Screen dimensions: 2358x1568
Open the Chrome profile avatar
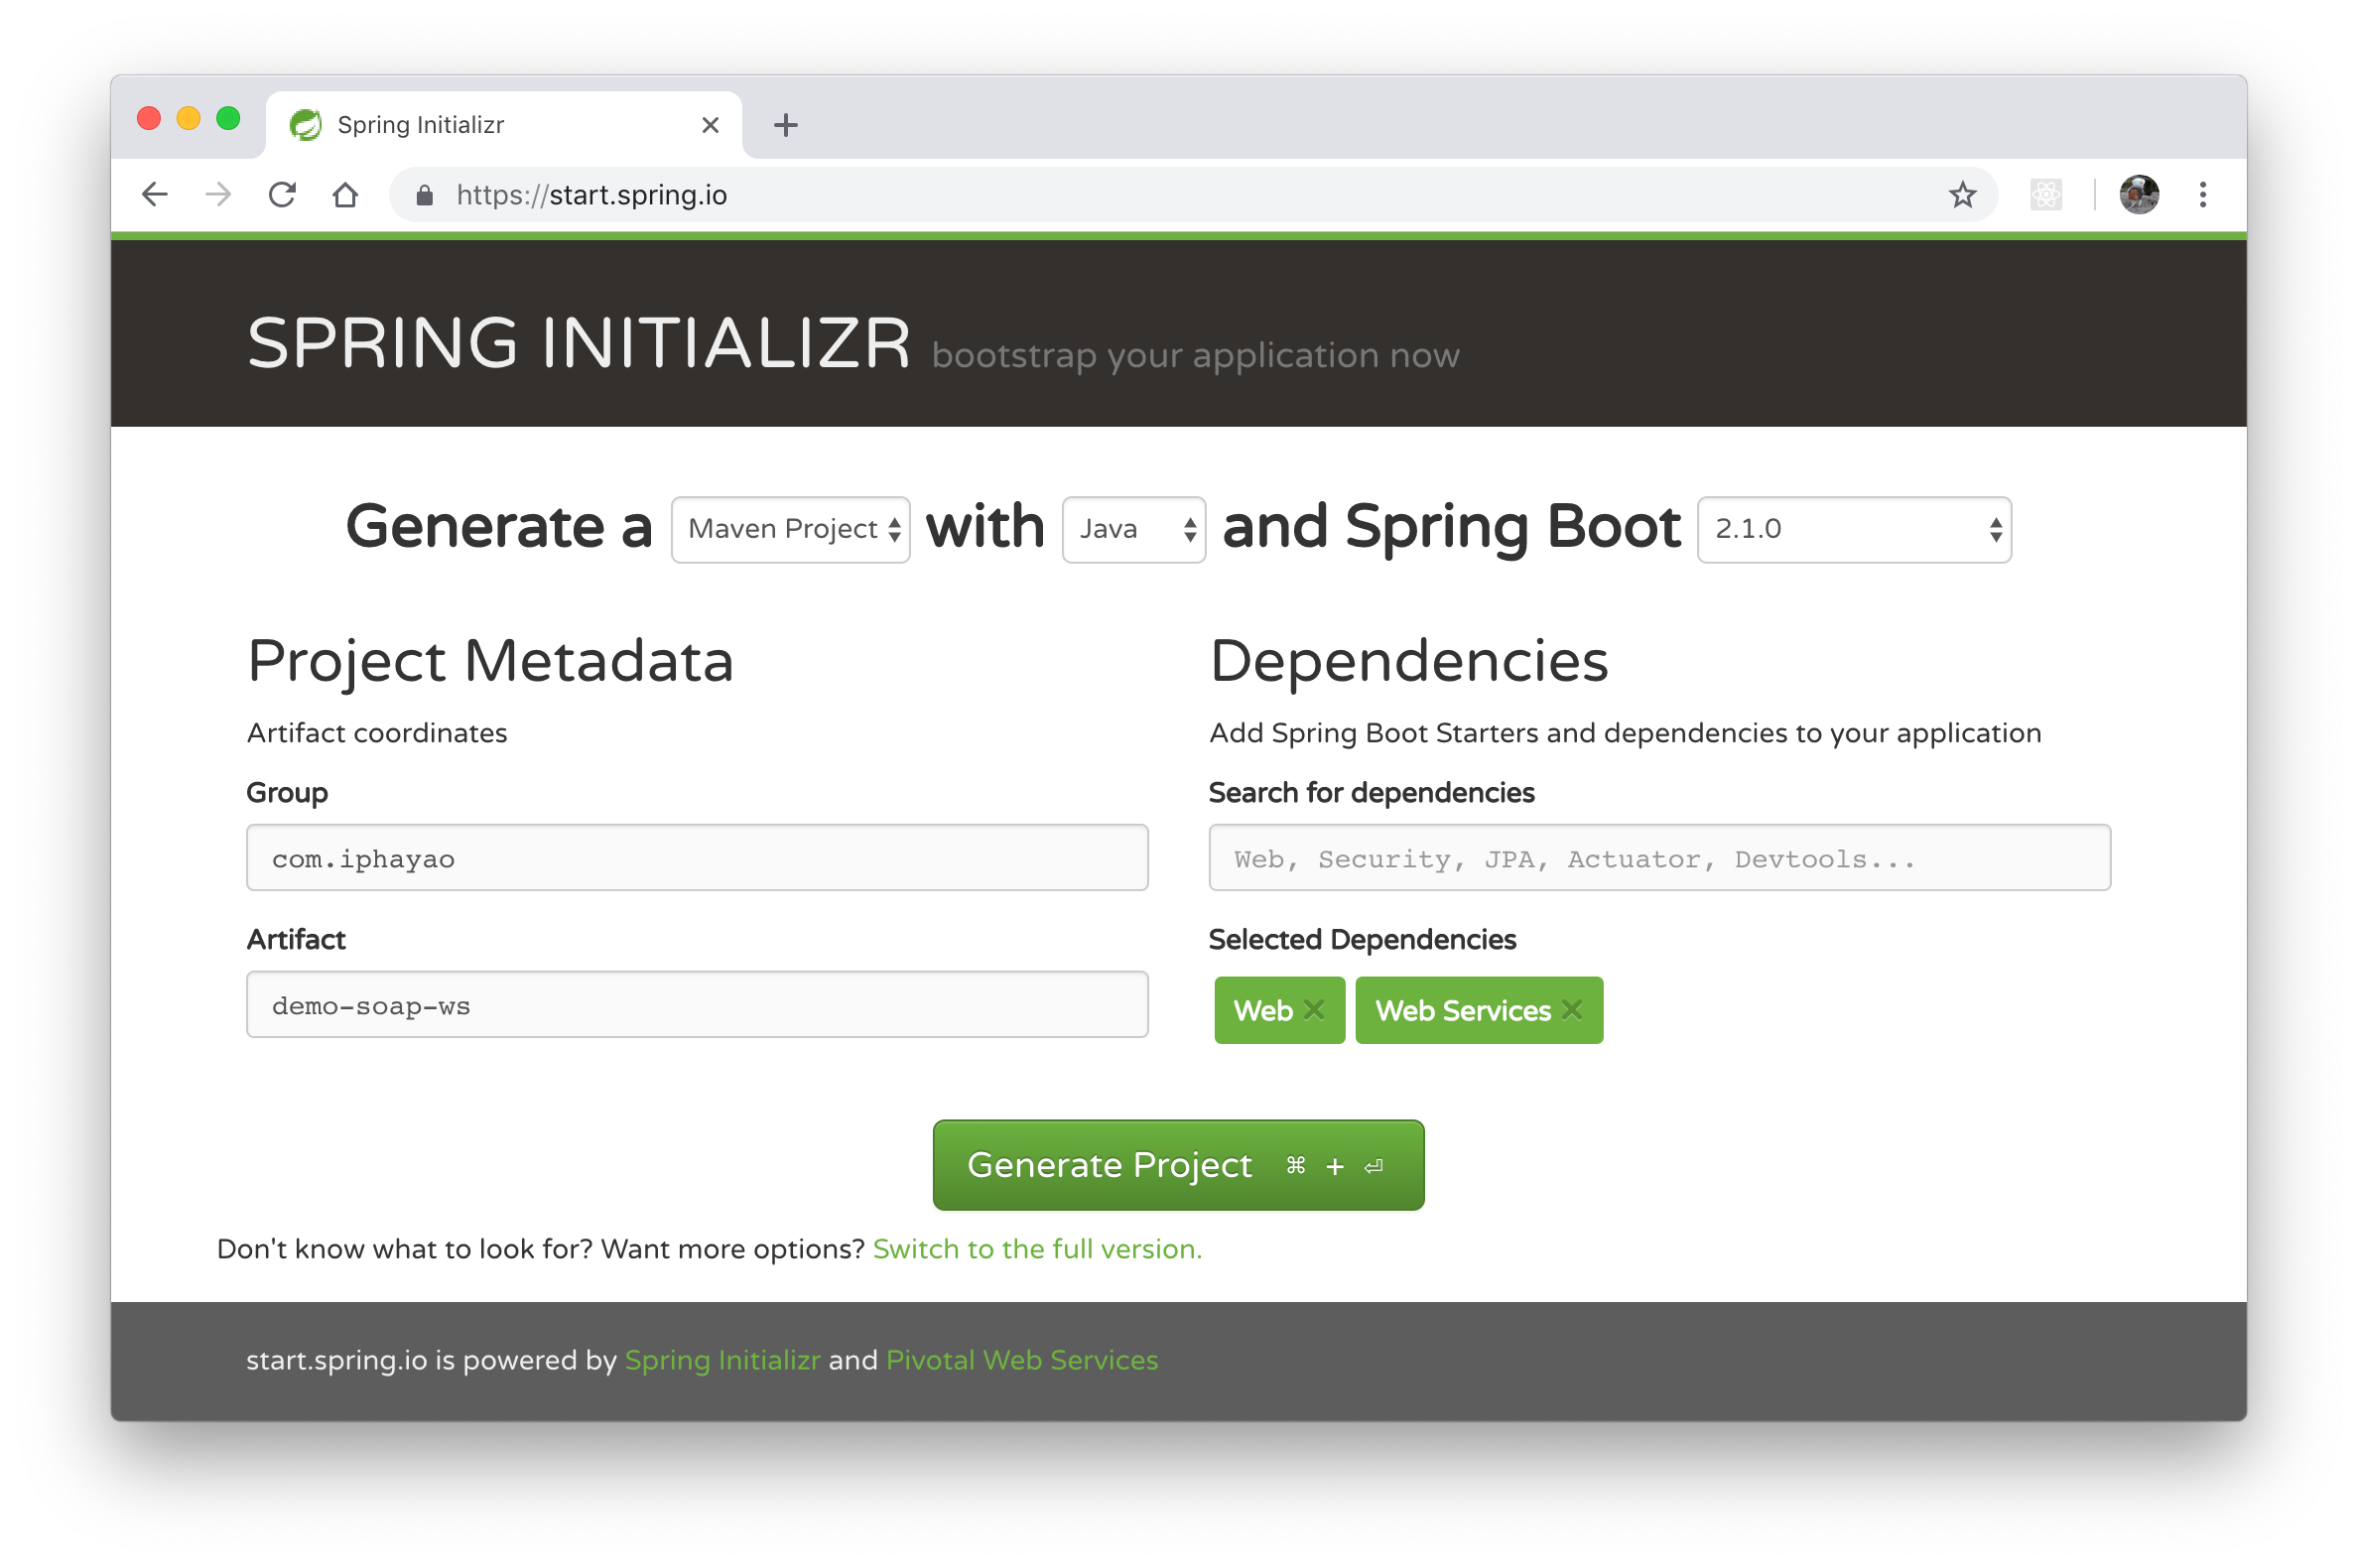(2138, 194)
